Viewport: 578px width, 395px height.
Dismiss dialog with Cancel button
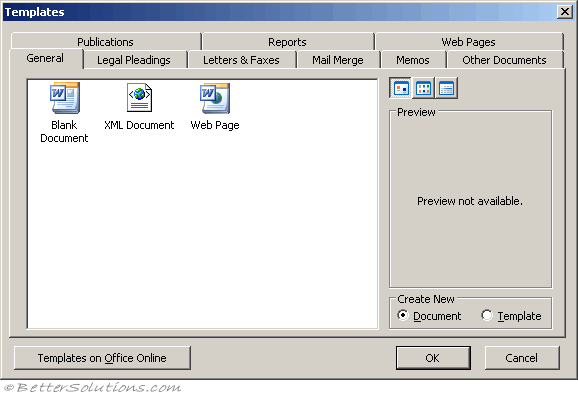tap(522, 358)
